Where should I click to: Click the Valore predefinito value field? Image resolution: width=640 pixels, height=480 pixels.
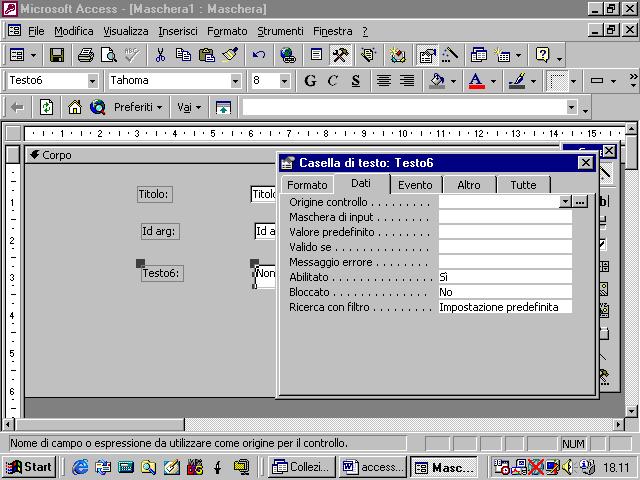coord(505,232)
